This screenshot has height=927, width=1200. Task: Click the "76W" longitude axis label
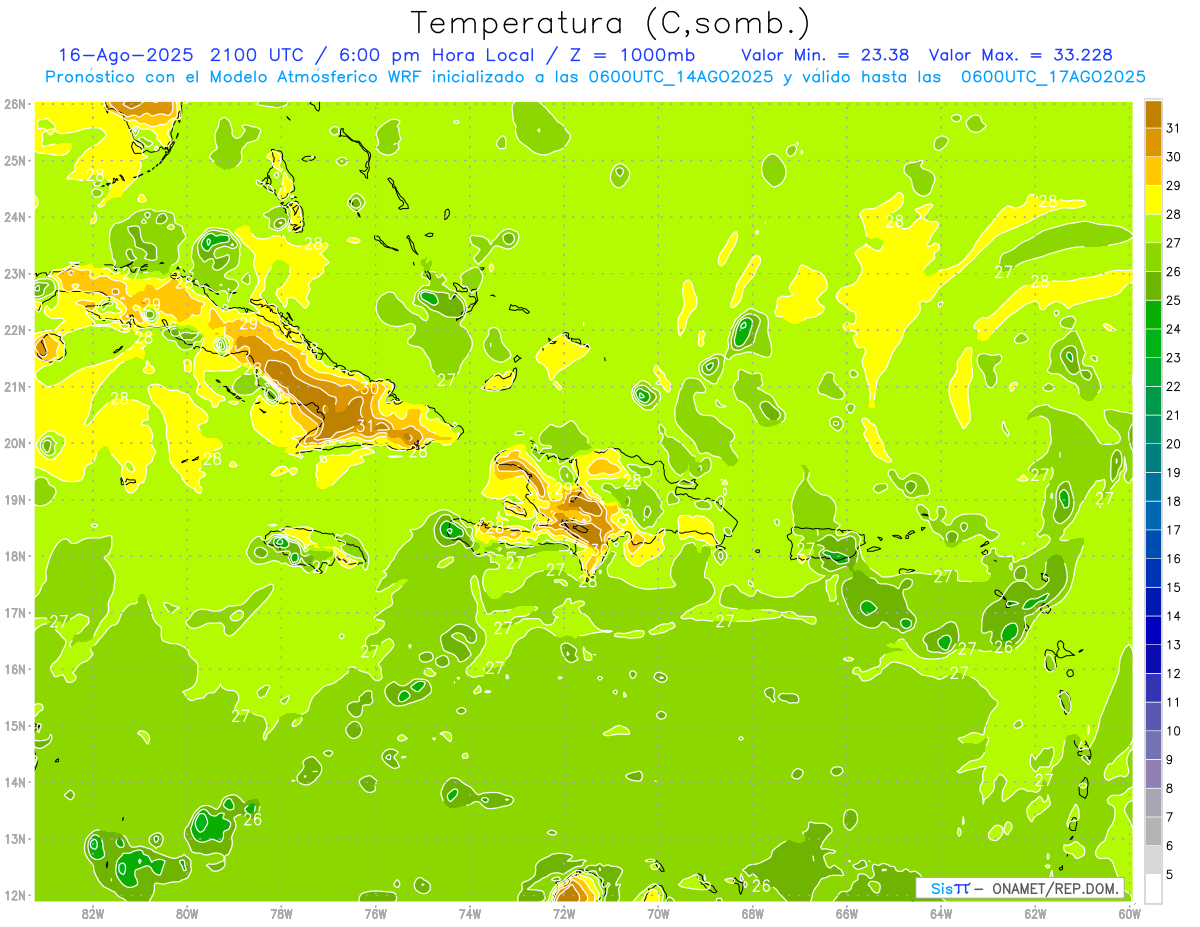coord(375,914)
